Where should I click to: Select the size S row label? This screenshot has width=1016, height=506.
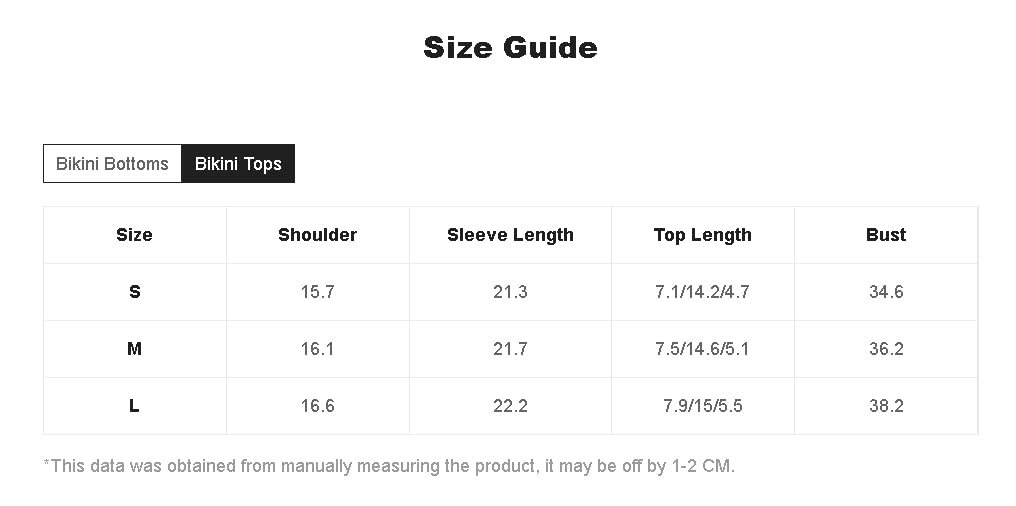(135, 292)
